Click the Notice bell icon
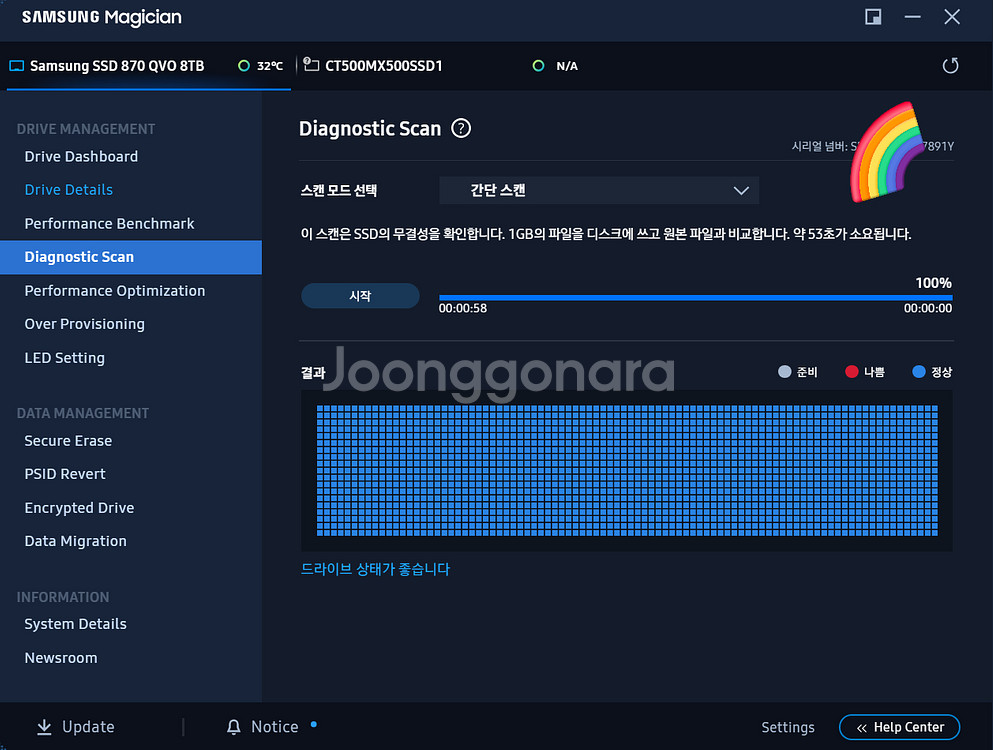Screen dimensions: 993x750 (234, 727)
